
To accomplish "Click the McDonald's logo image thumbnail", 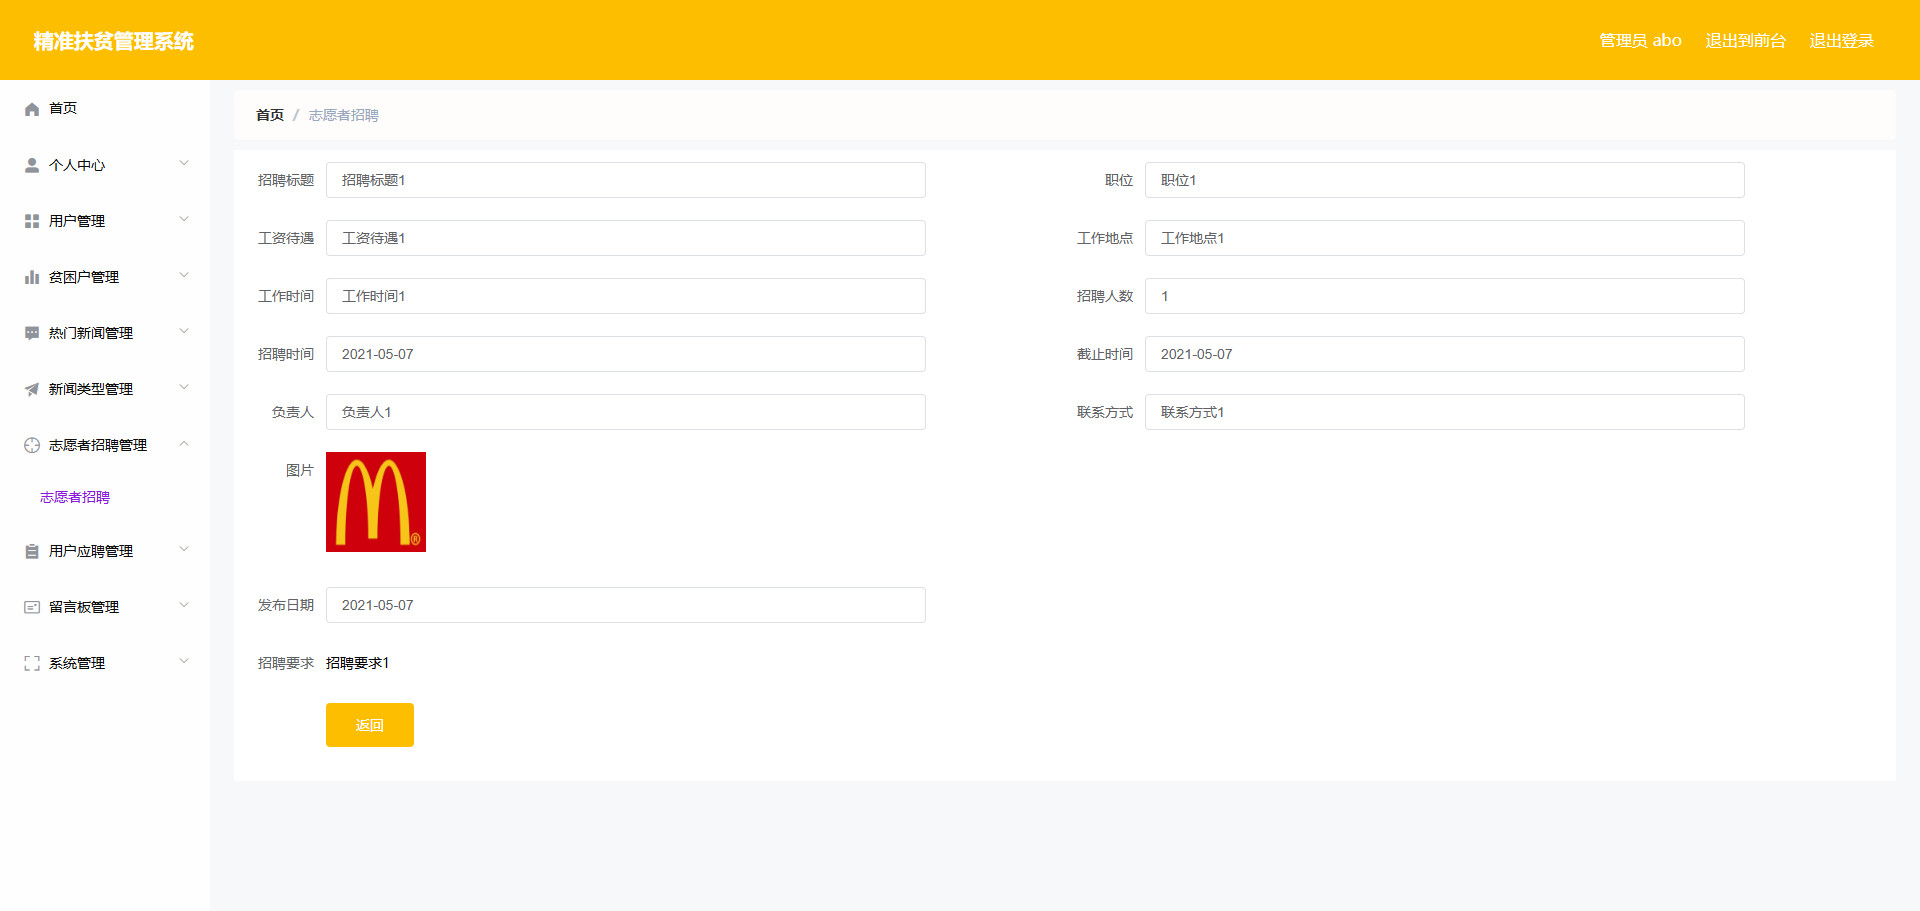I will (x=376, y=502).
